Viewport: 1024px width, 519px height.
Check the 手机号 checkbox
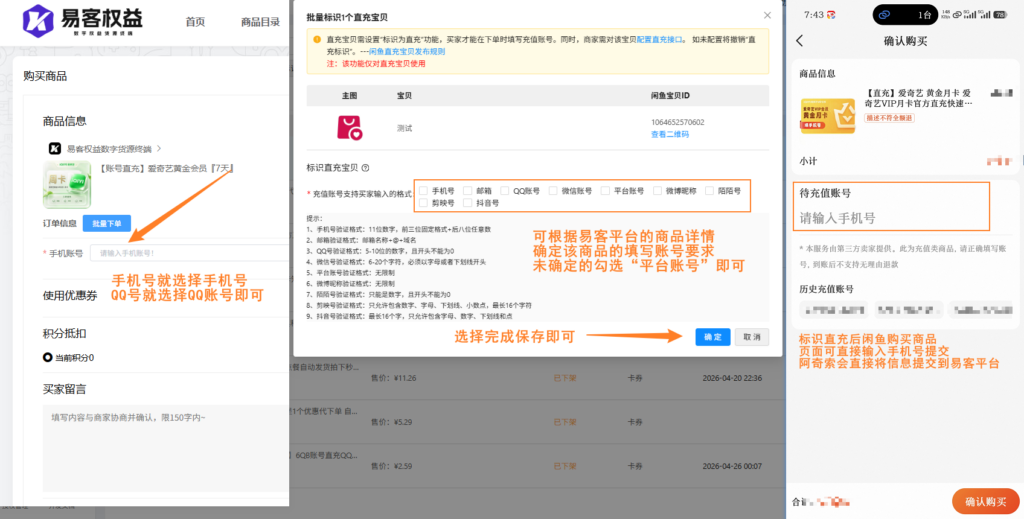[423, 191]
